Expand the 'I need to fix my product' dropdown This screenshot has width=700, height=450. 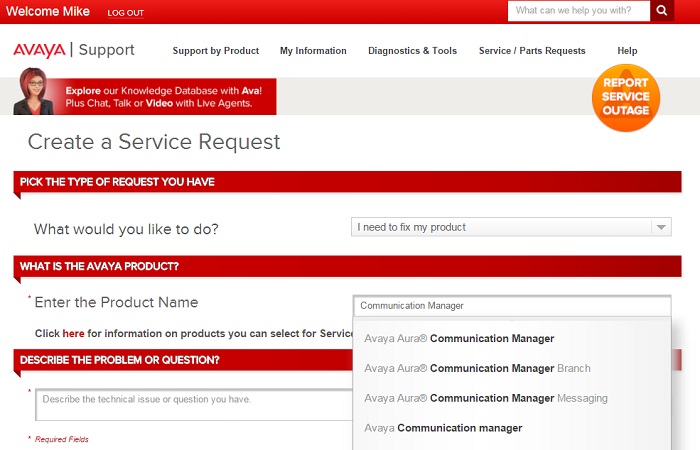(x=511, y=227)
